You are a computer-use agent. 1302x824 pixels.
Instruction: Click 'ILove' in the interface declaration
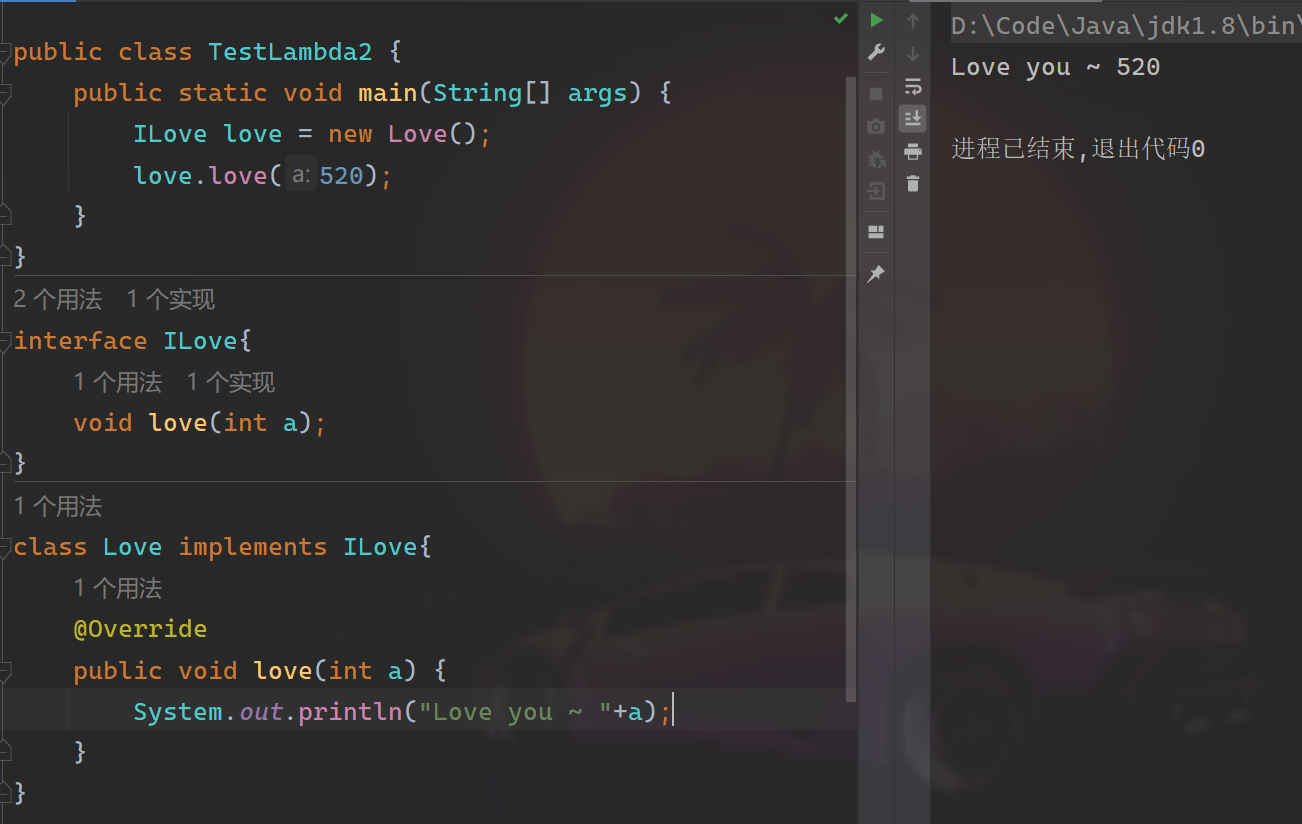pyautogui.click(x=201, y=341)
